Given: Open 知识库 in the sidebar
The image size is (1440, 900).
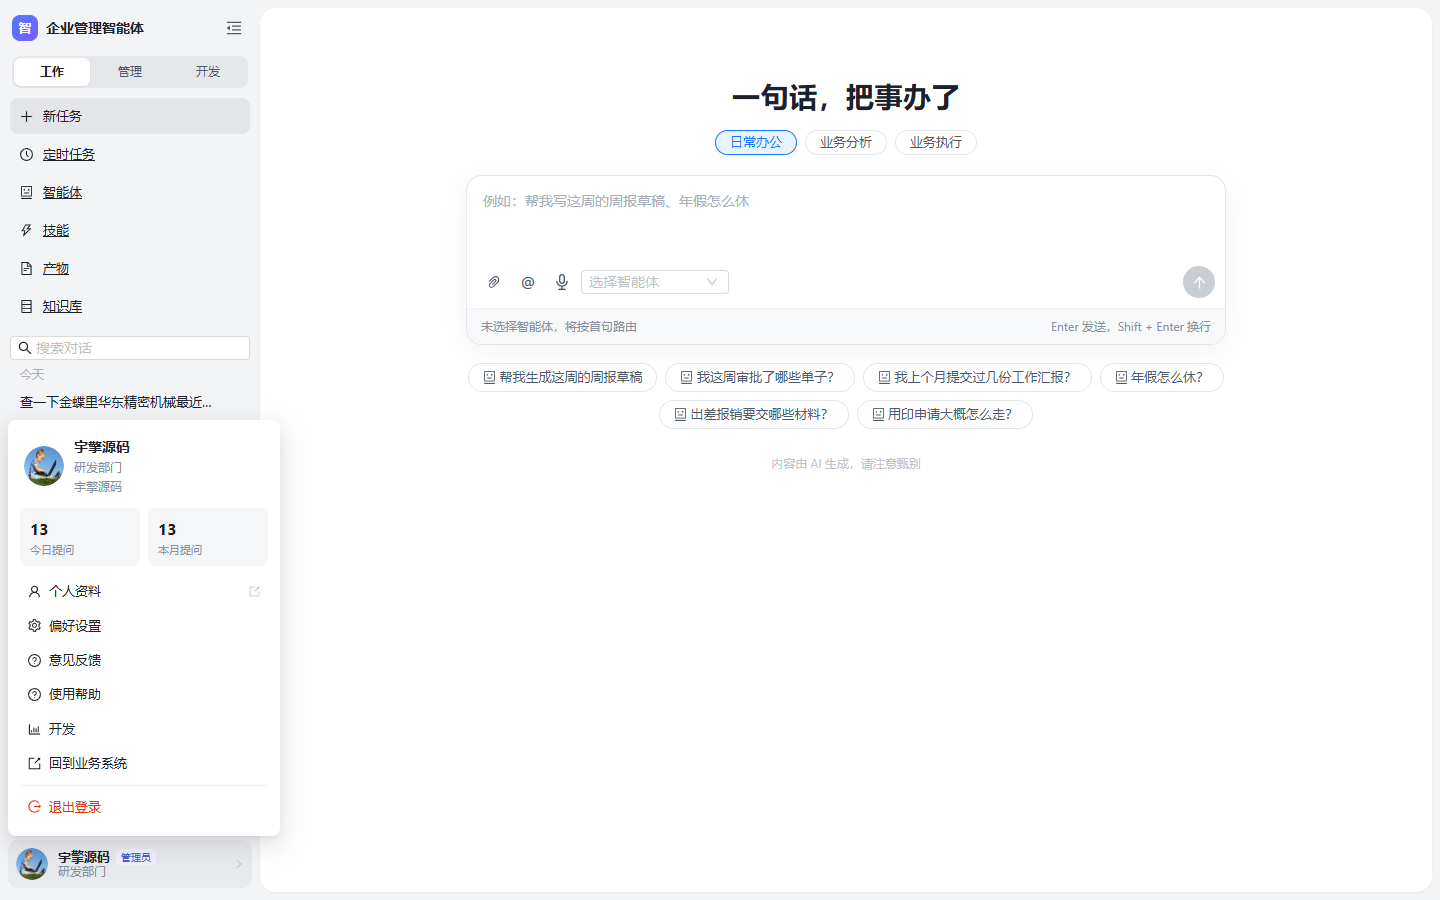Looking at the screenshot, I should [x=130, y=306].
